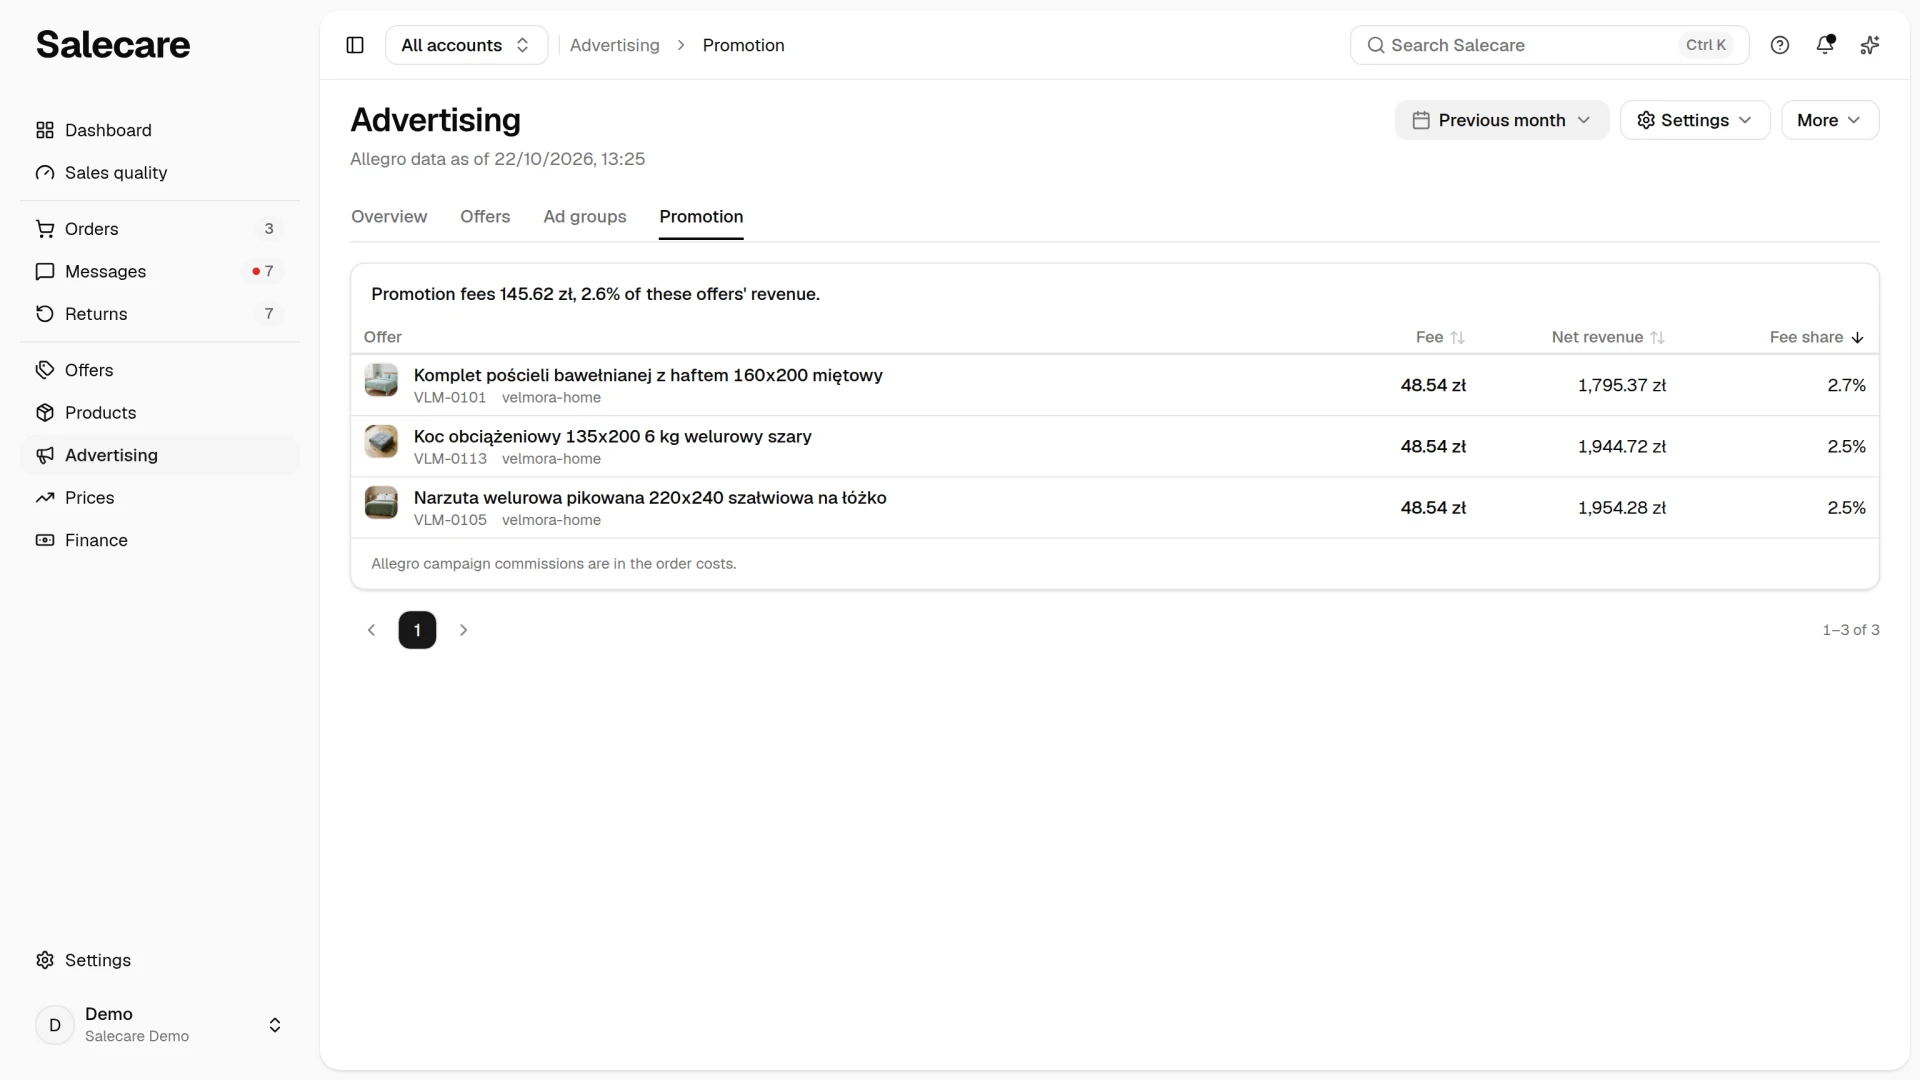Go to next page arrow
The height and width of the screenshot is (1080, 1920).
pyautogui.click(x=463, y=630)
